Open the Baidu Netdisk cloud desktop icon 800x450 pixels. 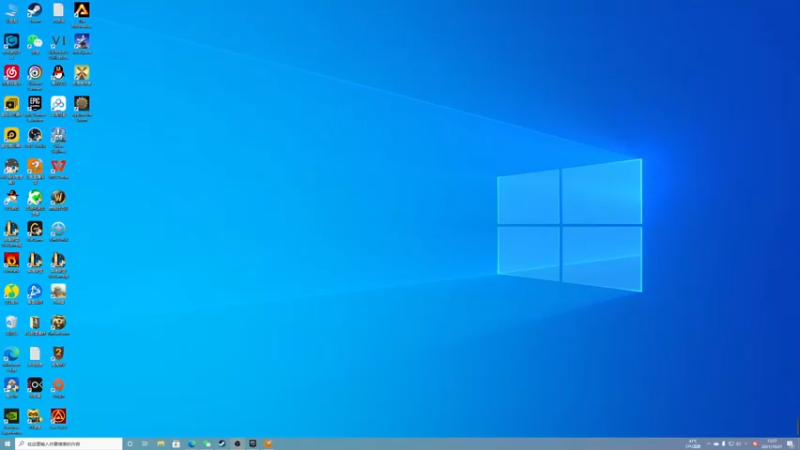pos(58,106)
